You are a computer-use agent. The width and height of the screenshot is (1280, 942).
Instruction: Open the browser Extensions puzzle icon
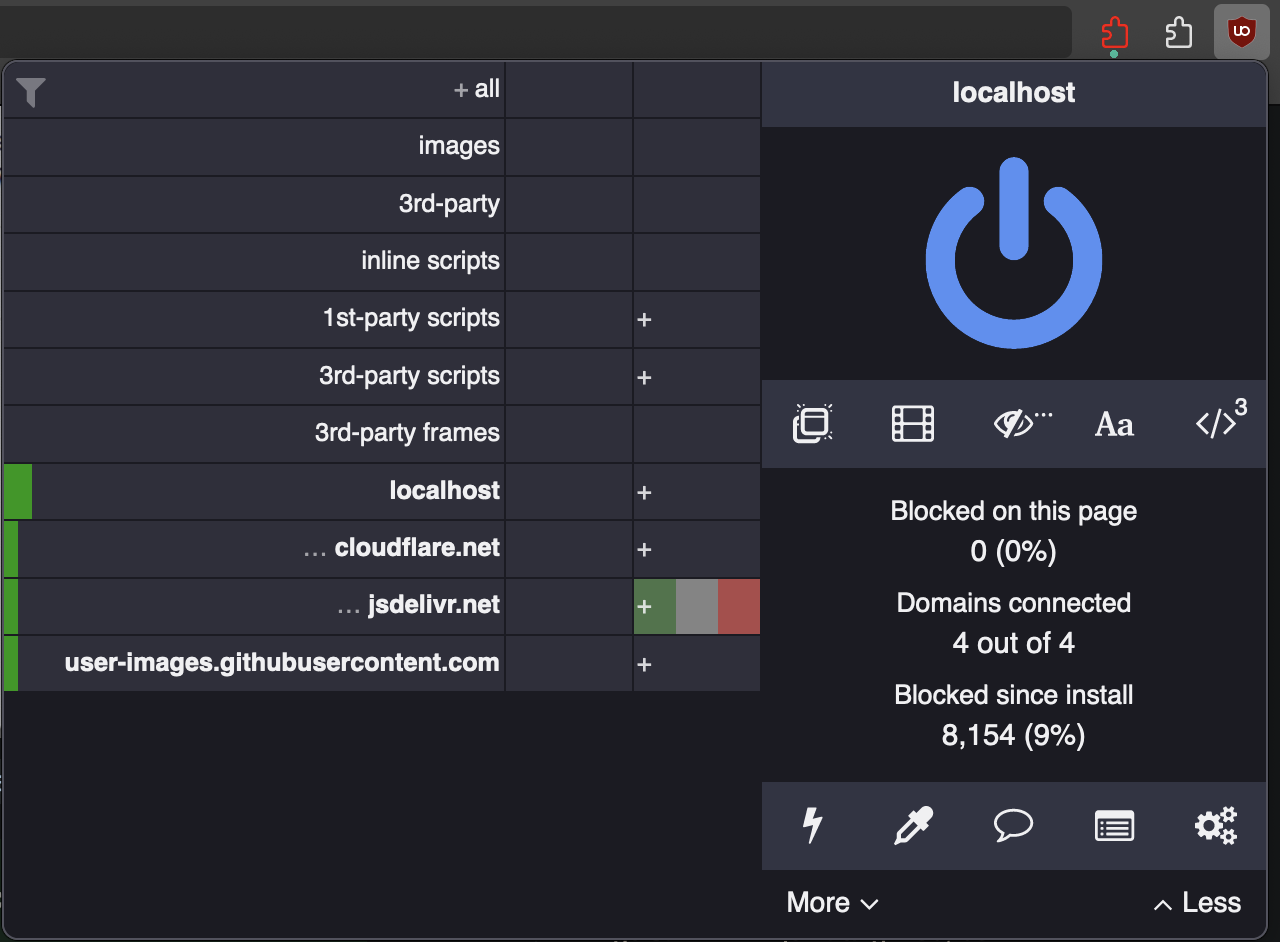click(x=1179, y=33)
